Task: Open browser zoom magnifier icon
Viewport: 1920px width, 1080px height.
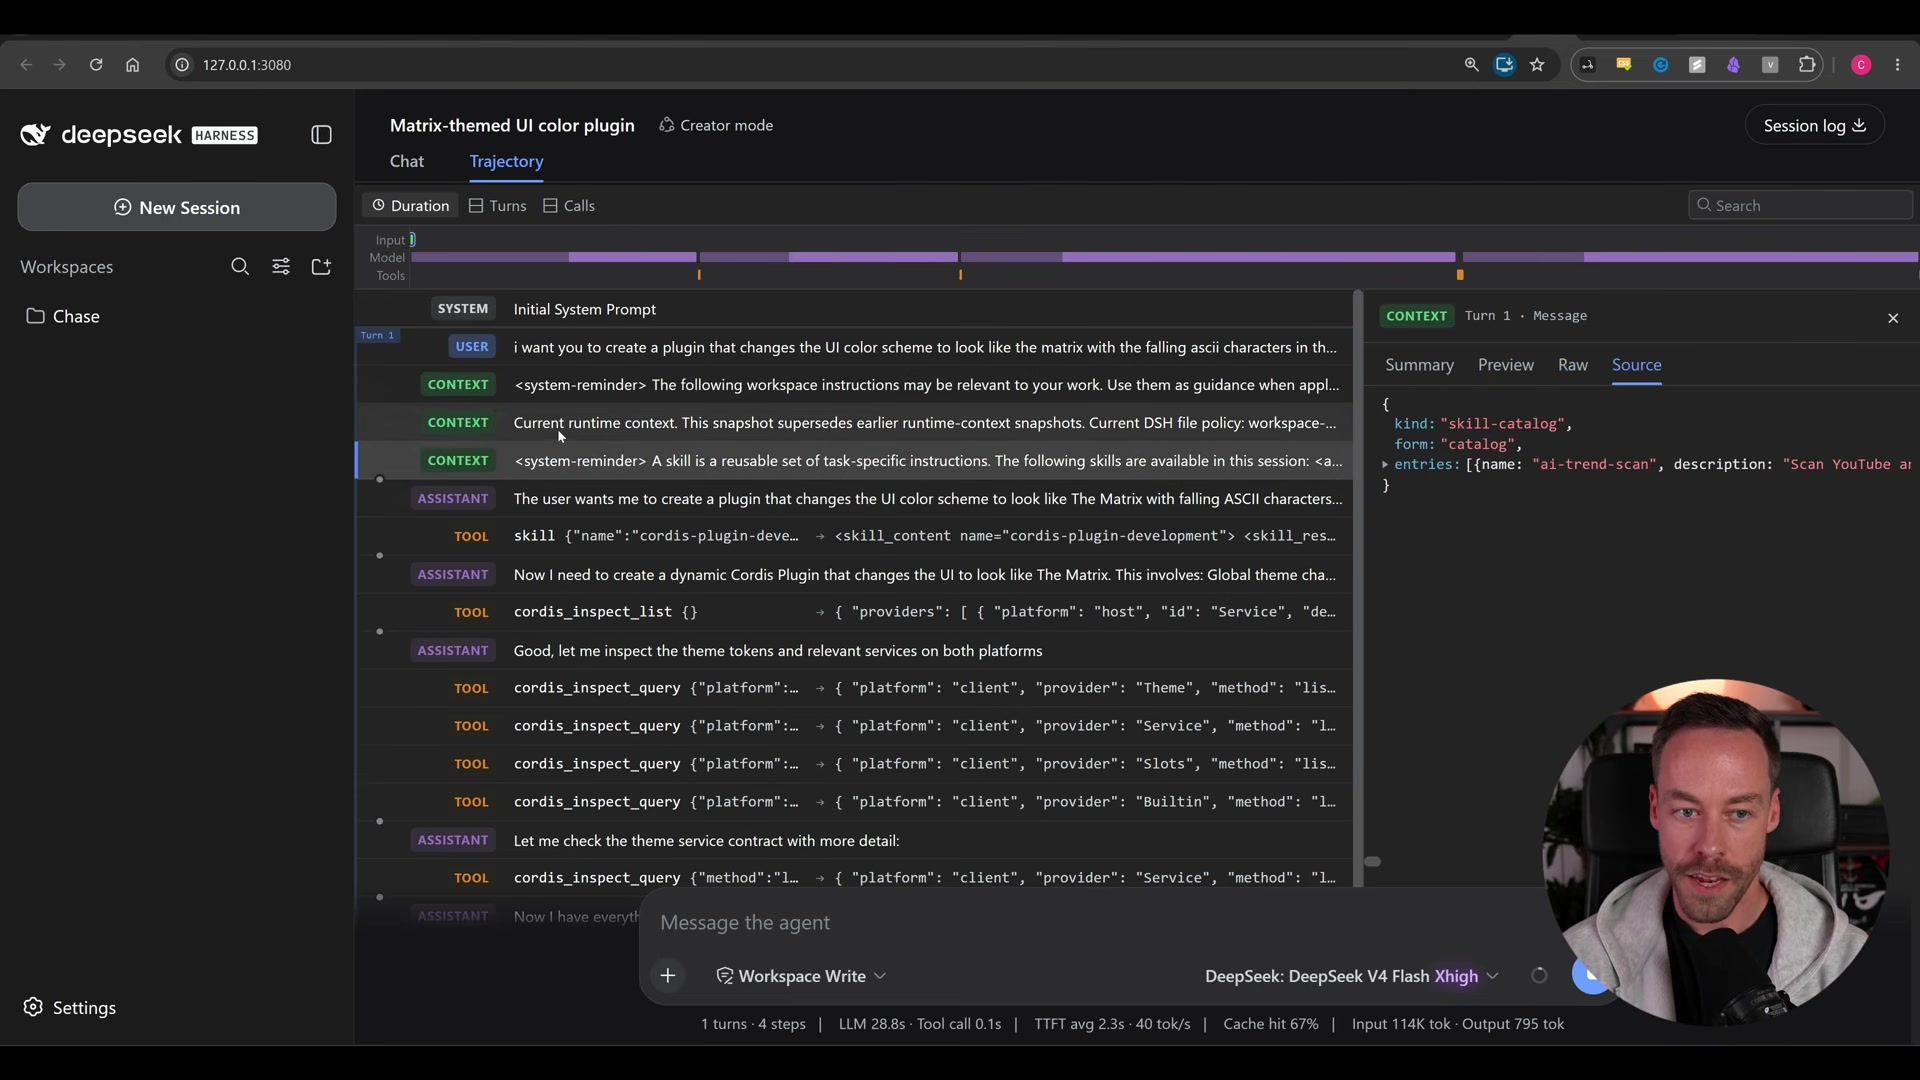Action: pos(1471,65)
